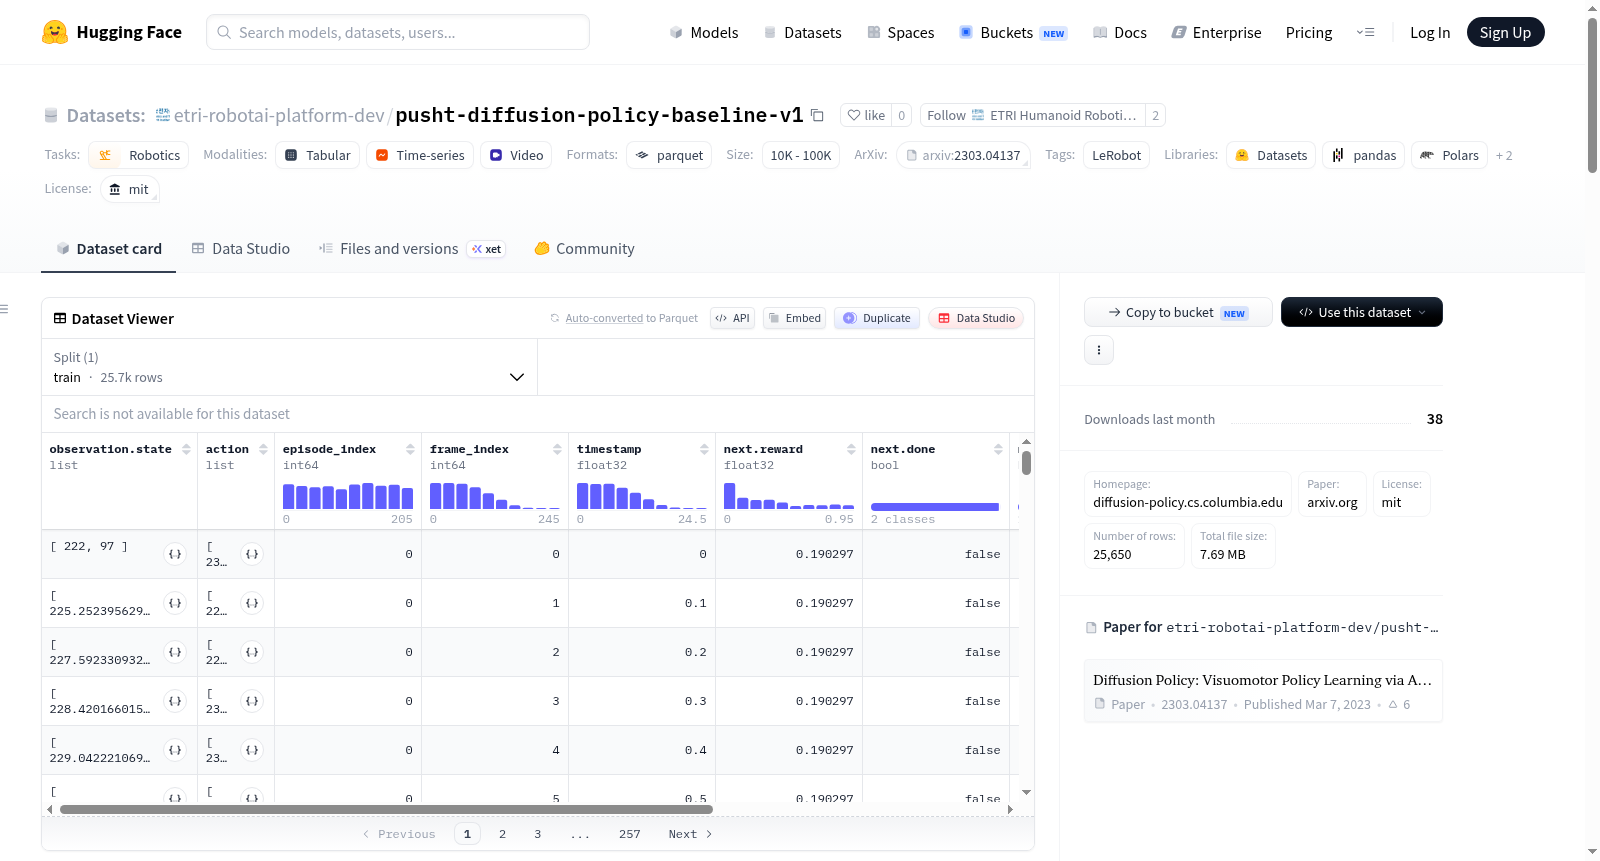1600x861 pixels.
Task: Click the episode_index histogram
Action: pos(348,496)
